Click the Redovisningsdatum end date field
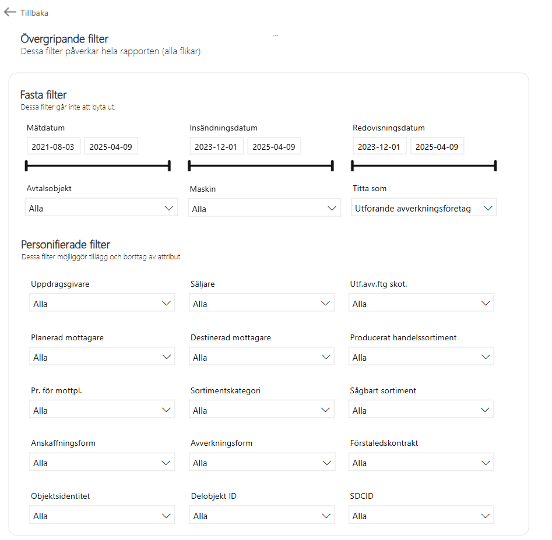Viewport: 552px width, 540px height. point(437,146)
